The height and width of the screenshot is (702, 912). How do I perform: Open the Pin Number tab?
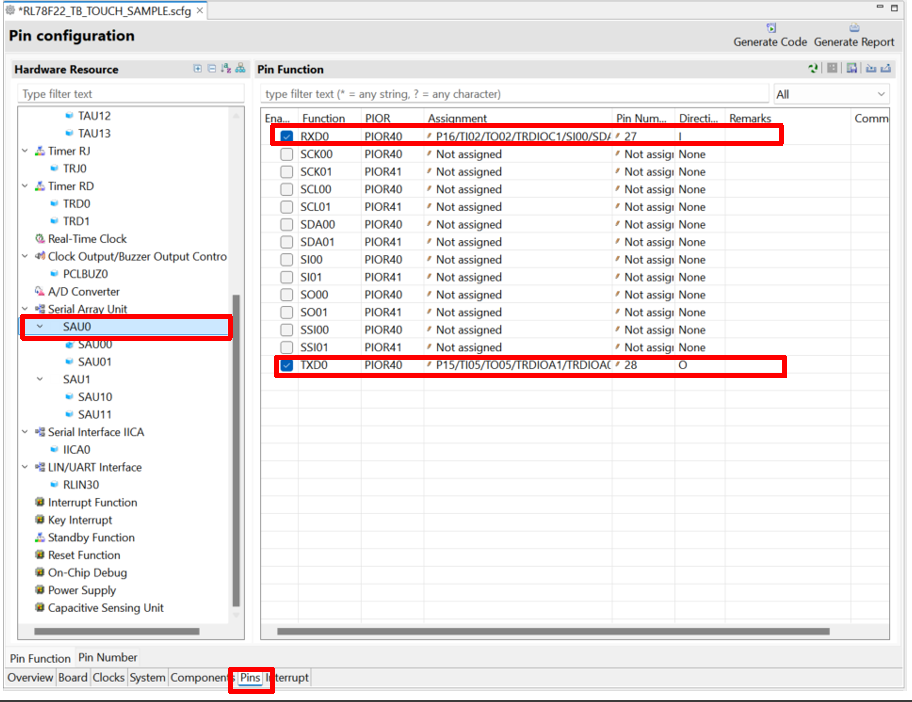[x=108, y=657]
